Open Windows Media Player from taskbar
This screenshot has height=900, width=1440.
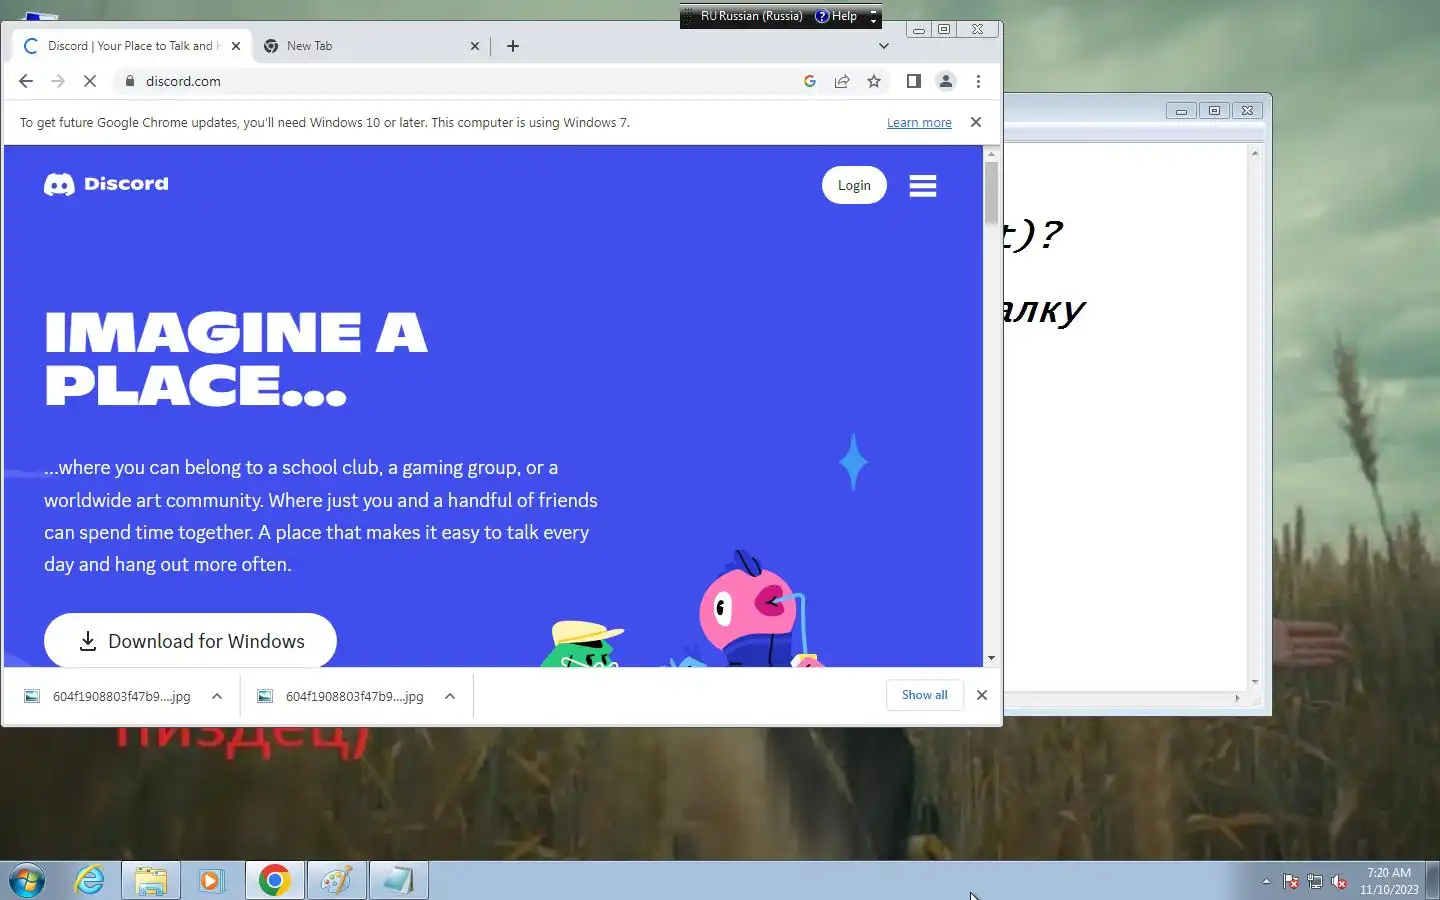pos(211,880)
